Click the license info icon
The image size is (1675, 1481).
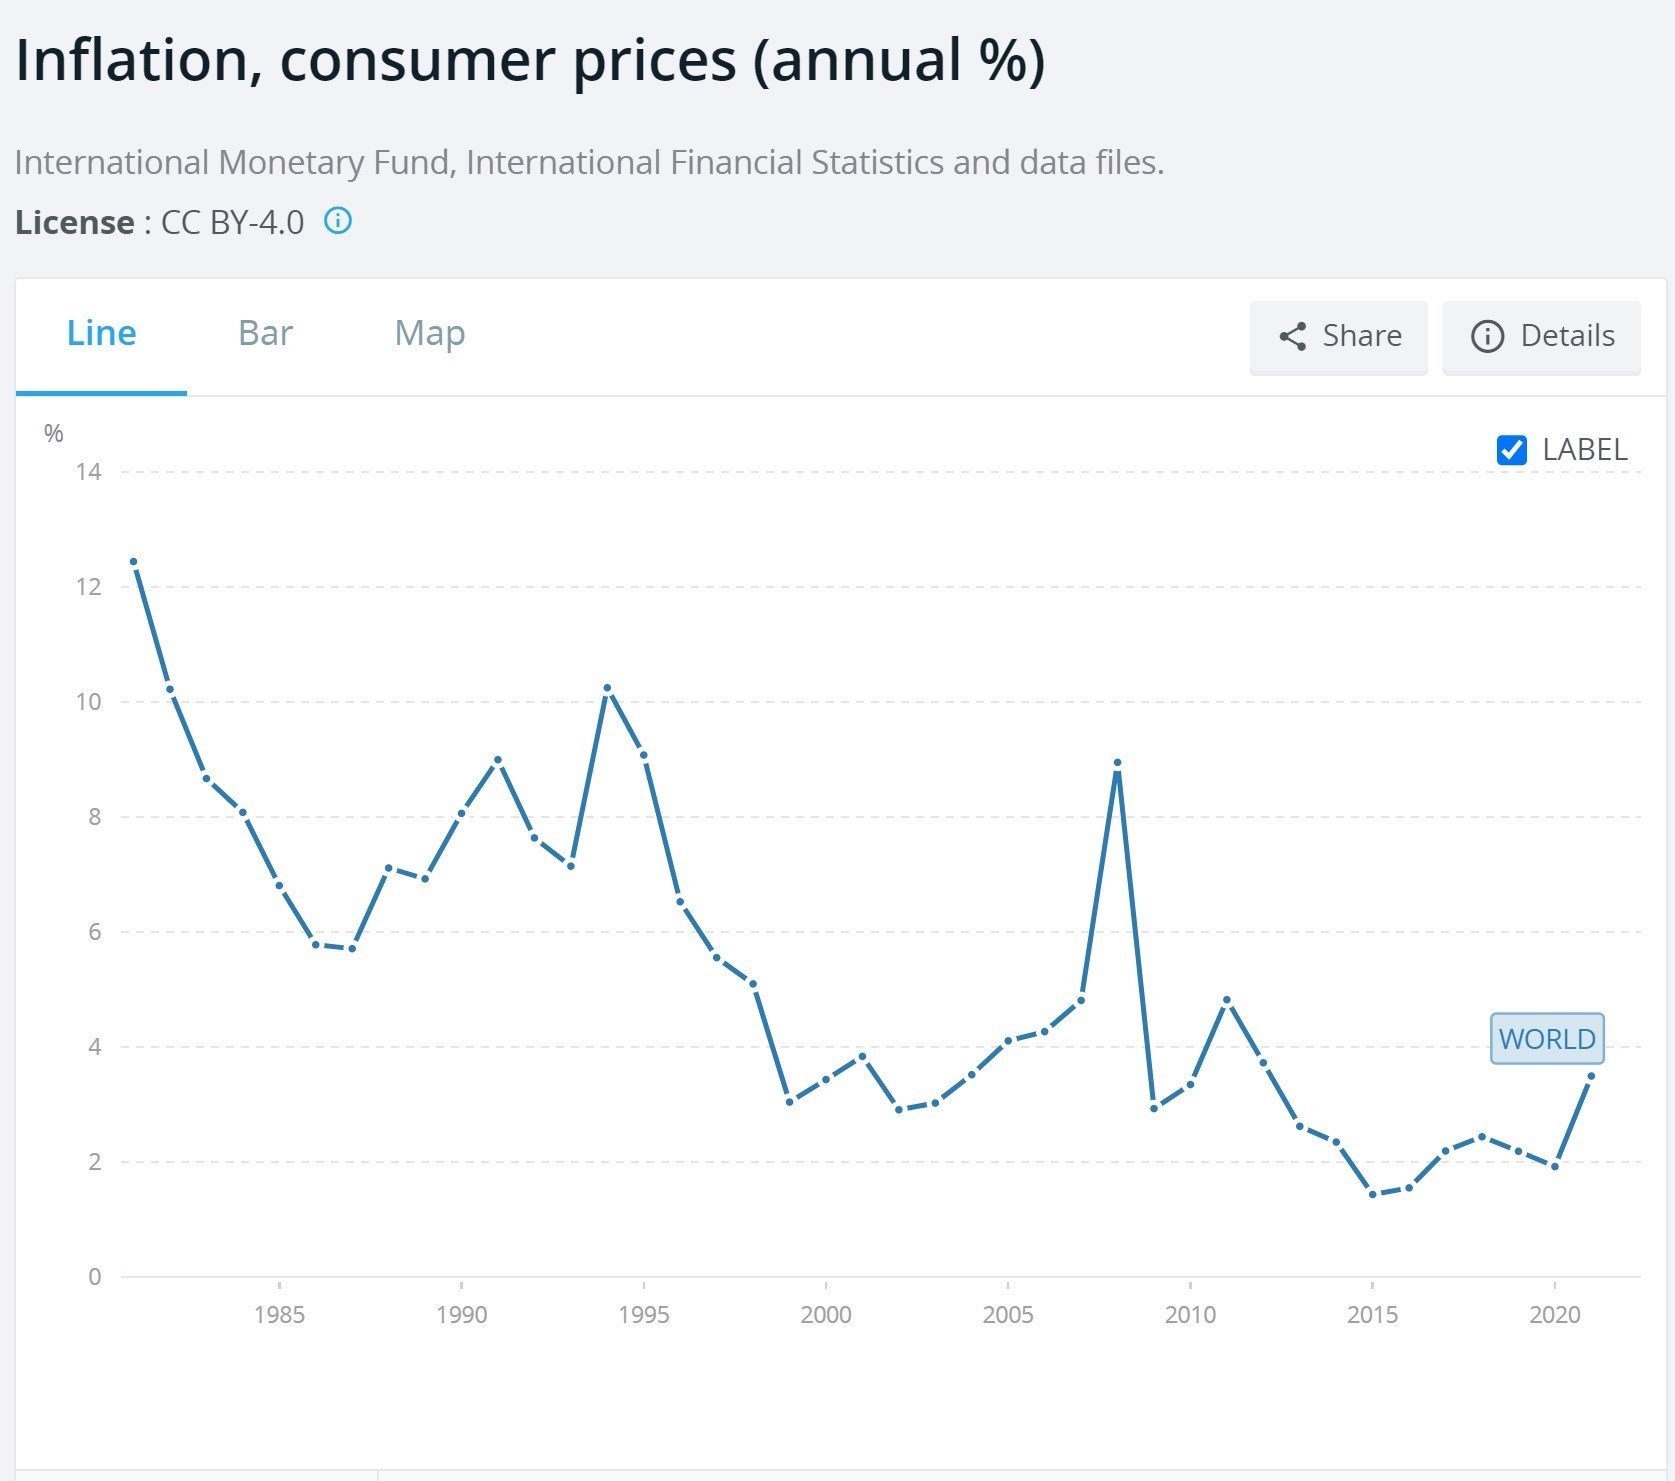(338, 221)
